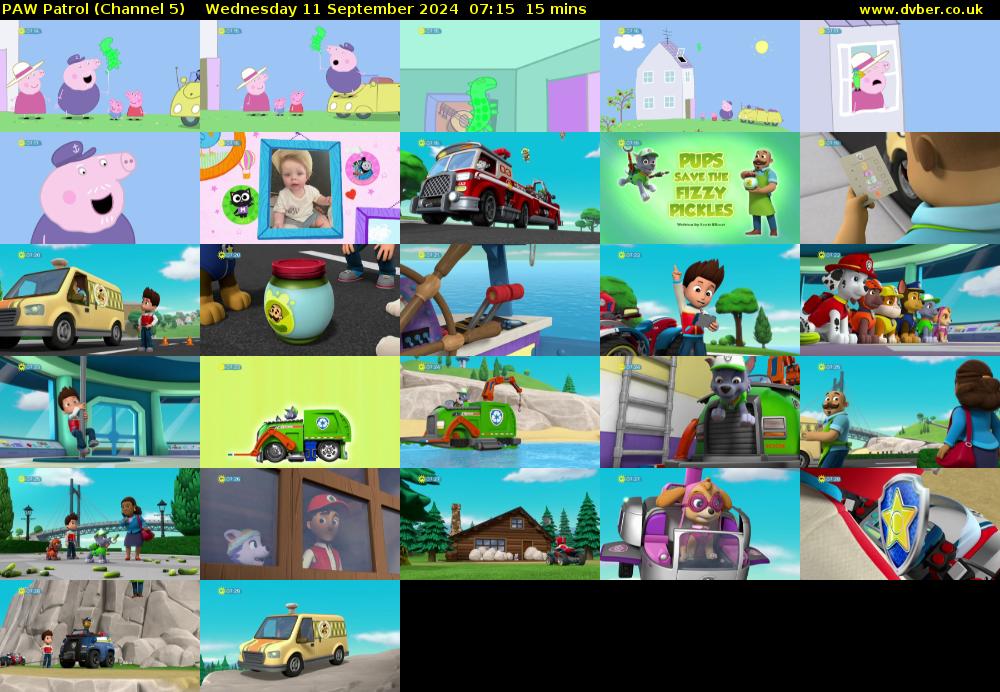Select thumbnail of Skye in pink helicopter
Image resolution: width=1000 pixels, height=692 pixels.
[x=700, y=524]
